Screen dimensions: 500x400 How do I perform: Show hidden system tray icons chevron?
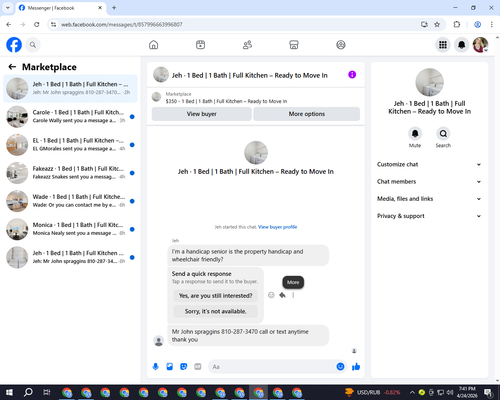[412, 392]
